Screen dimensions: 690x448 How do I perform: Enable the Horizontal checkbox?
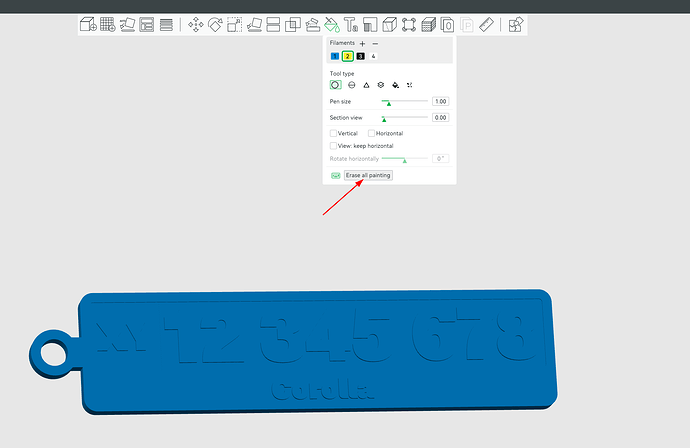coord(371,133)
